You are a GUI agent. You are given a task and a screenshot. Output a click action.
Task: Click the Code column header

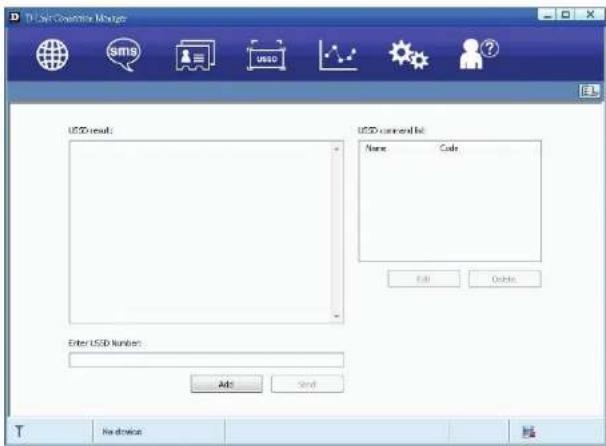point(449,148)
